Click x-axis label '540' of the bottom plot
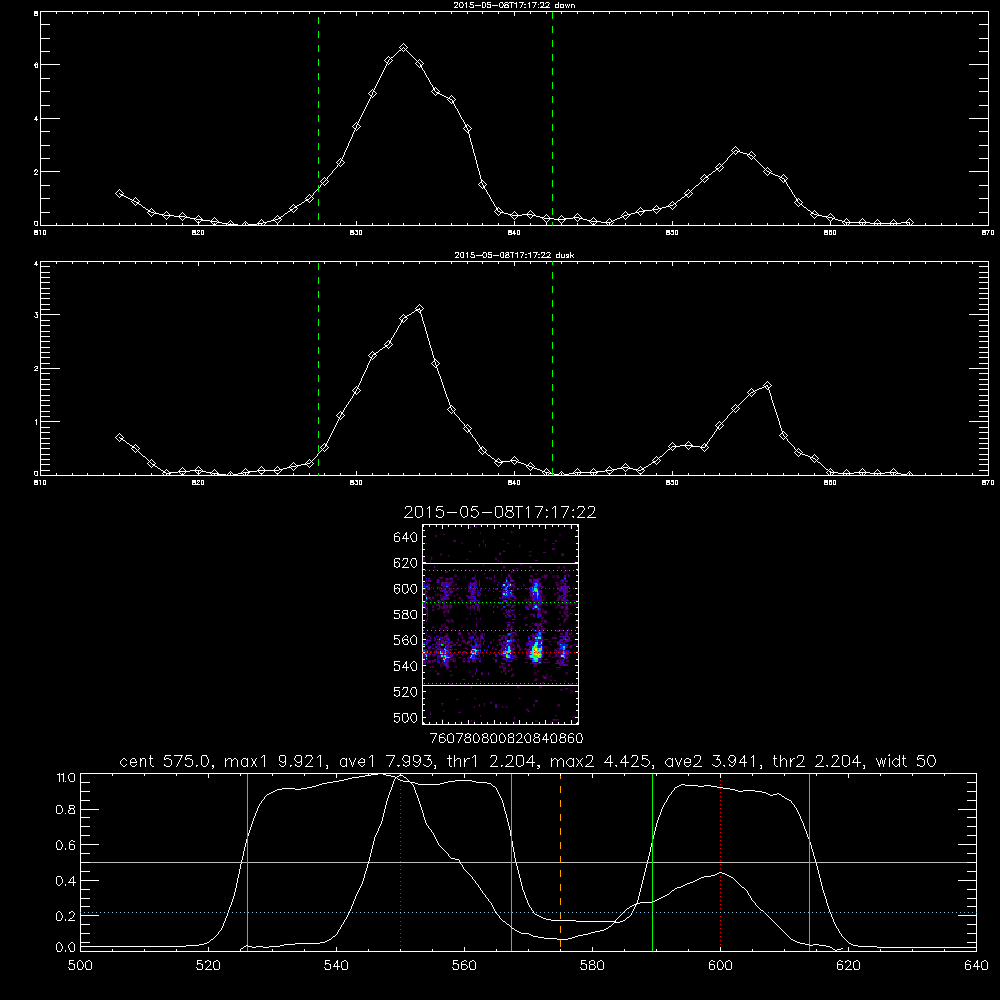Image resolution: width=1000 pixels, height=1000 pixels. coord(336,966)
